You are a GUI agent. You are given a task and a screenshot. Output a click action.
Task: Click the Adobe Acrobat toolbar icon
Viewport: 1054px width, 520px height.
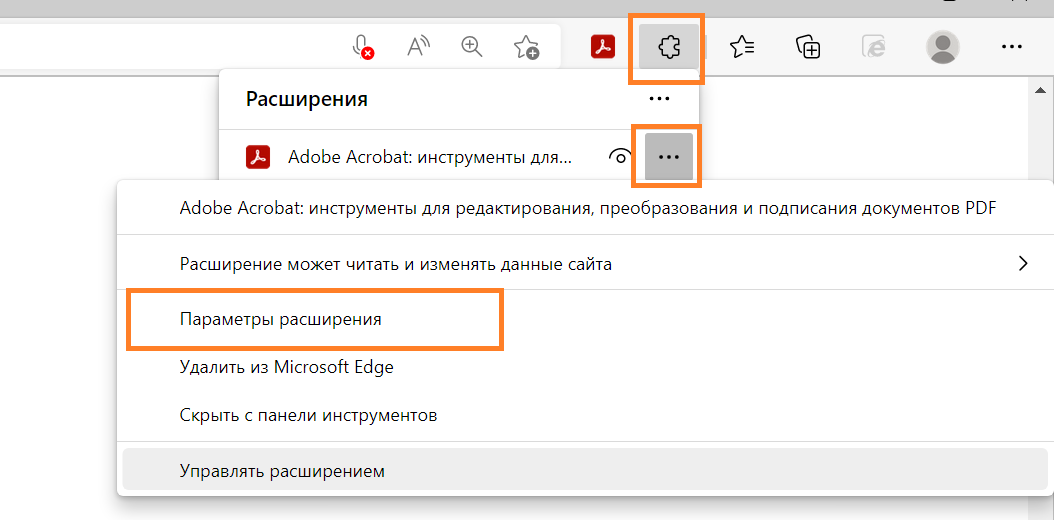click(x=602, y=47)
